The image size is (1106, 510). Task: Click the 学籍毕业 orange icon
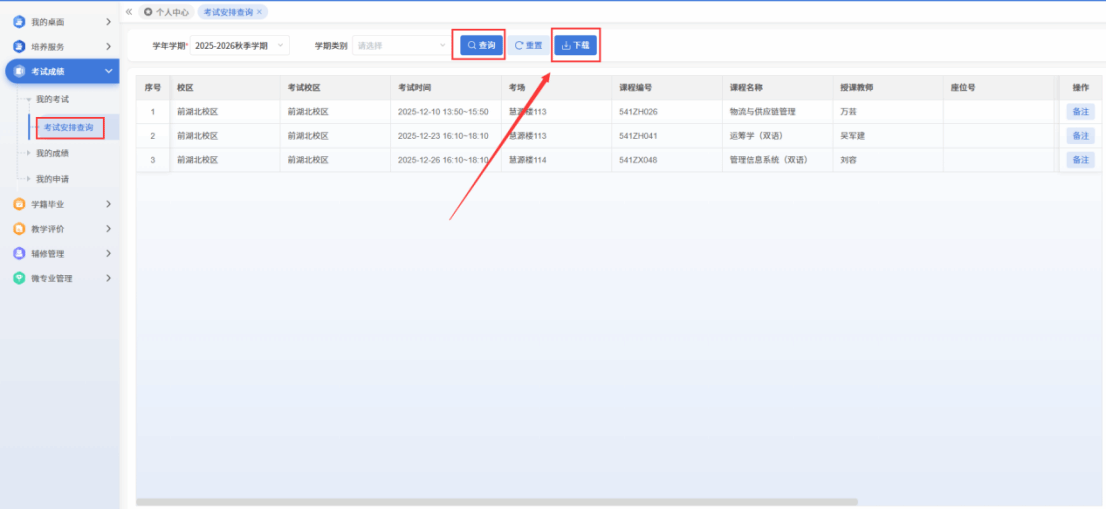coord(19,204)
